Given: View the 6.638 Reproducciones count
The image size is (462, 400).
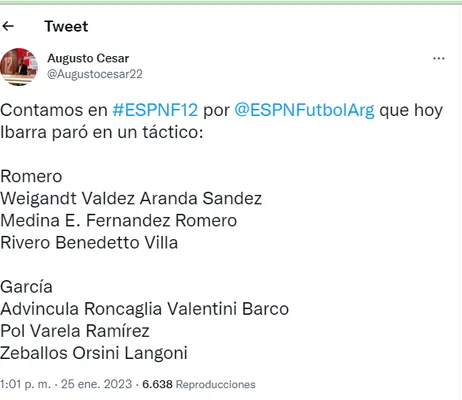Looking at the screenshot, I should tap(199, 384).
